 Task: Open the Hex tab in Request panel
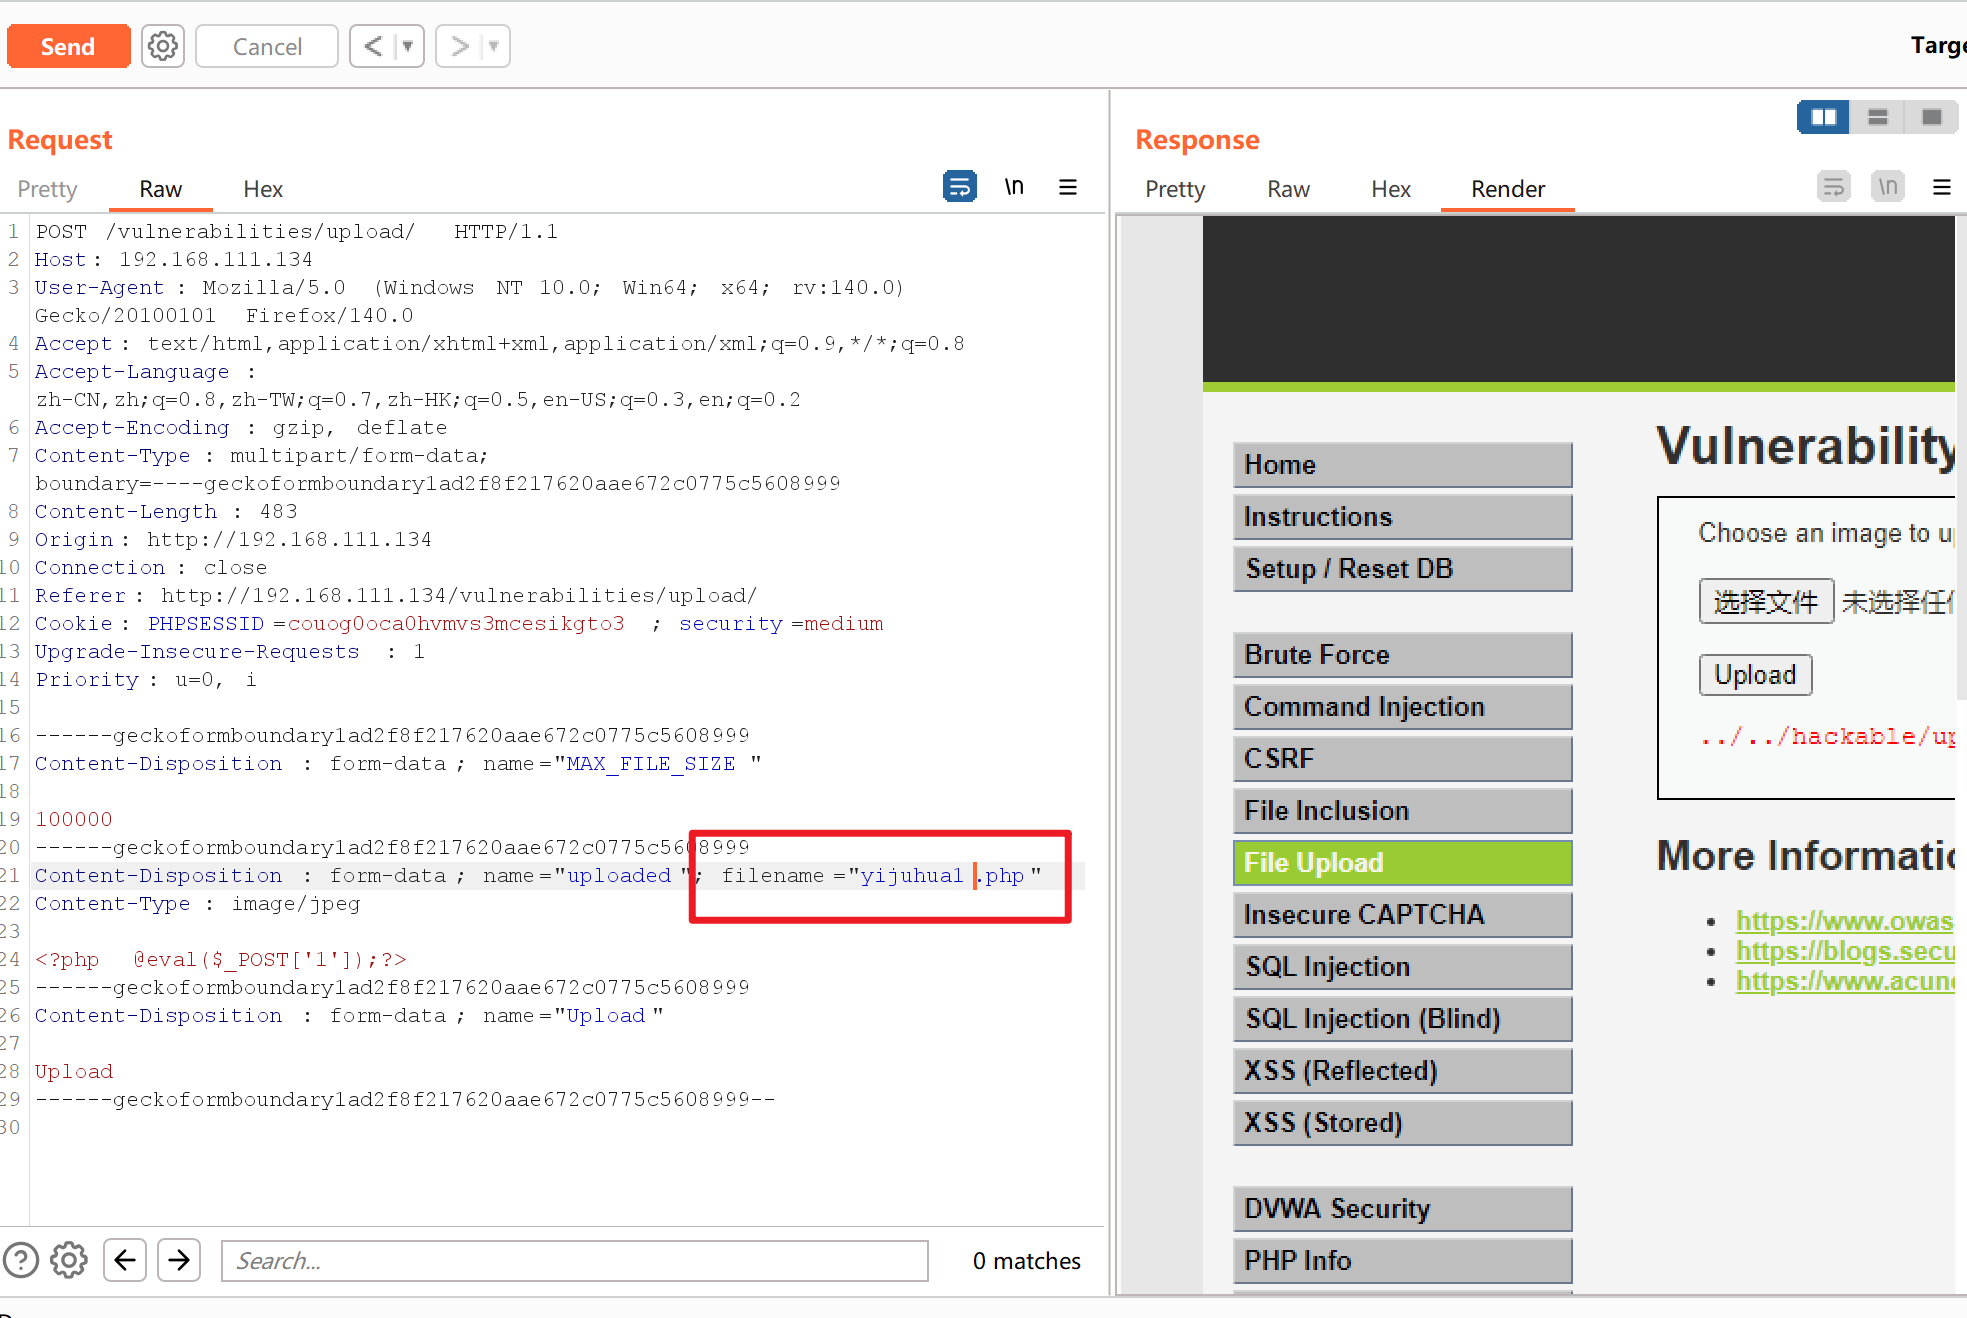tap(263, 189)
